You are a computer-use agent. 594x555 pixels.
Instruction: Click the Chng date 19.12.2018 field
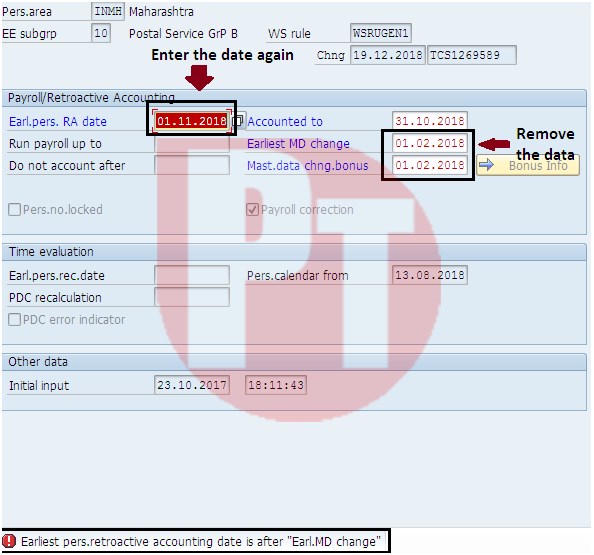tap(388, 55)
